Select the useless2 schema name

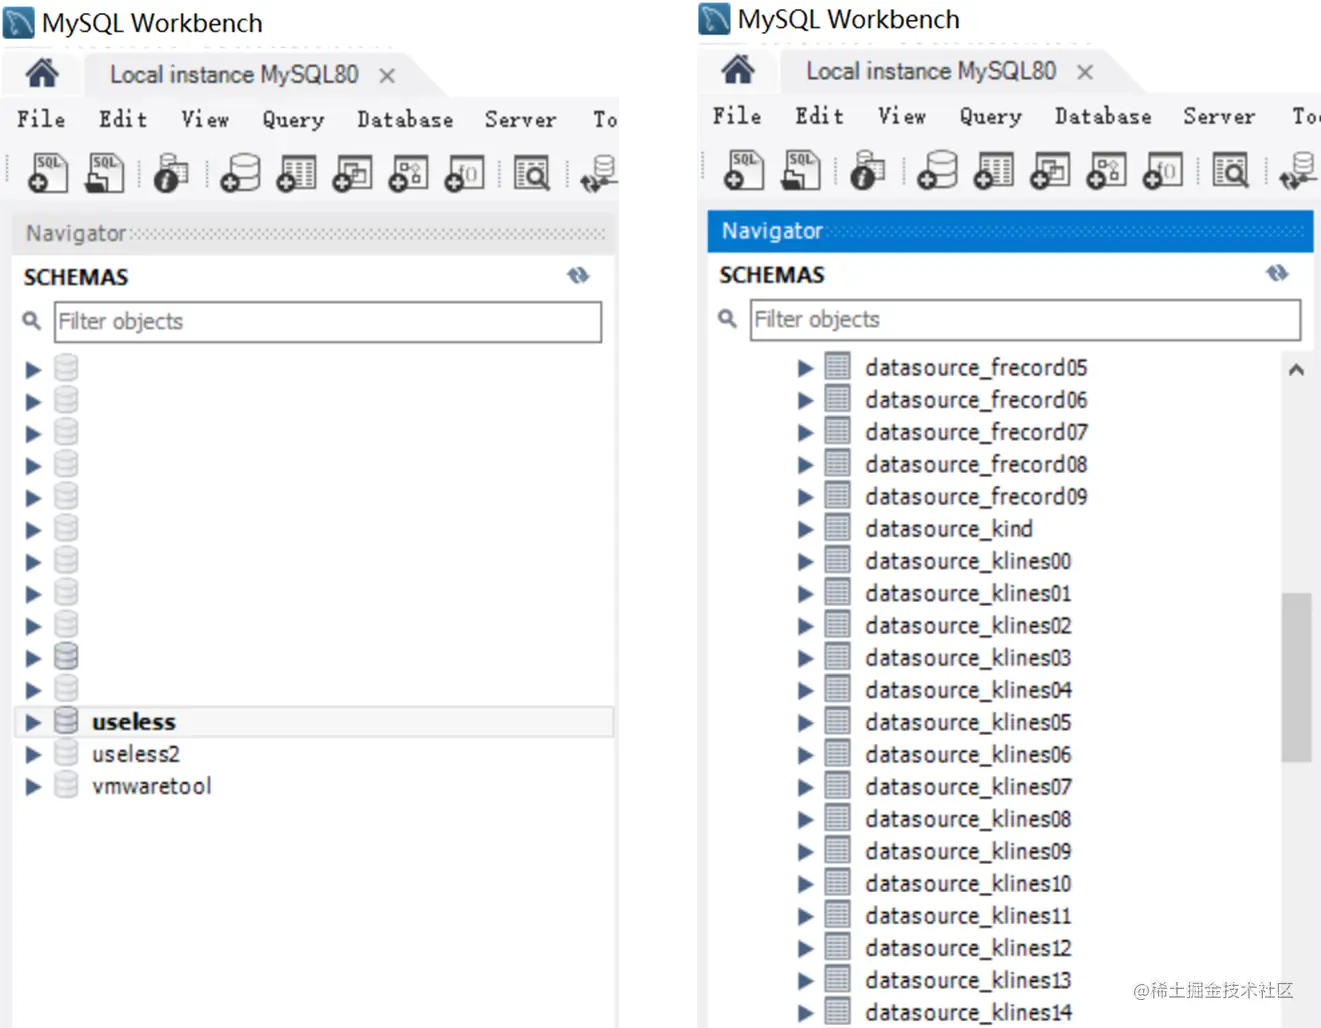click(x=136, y=754)
